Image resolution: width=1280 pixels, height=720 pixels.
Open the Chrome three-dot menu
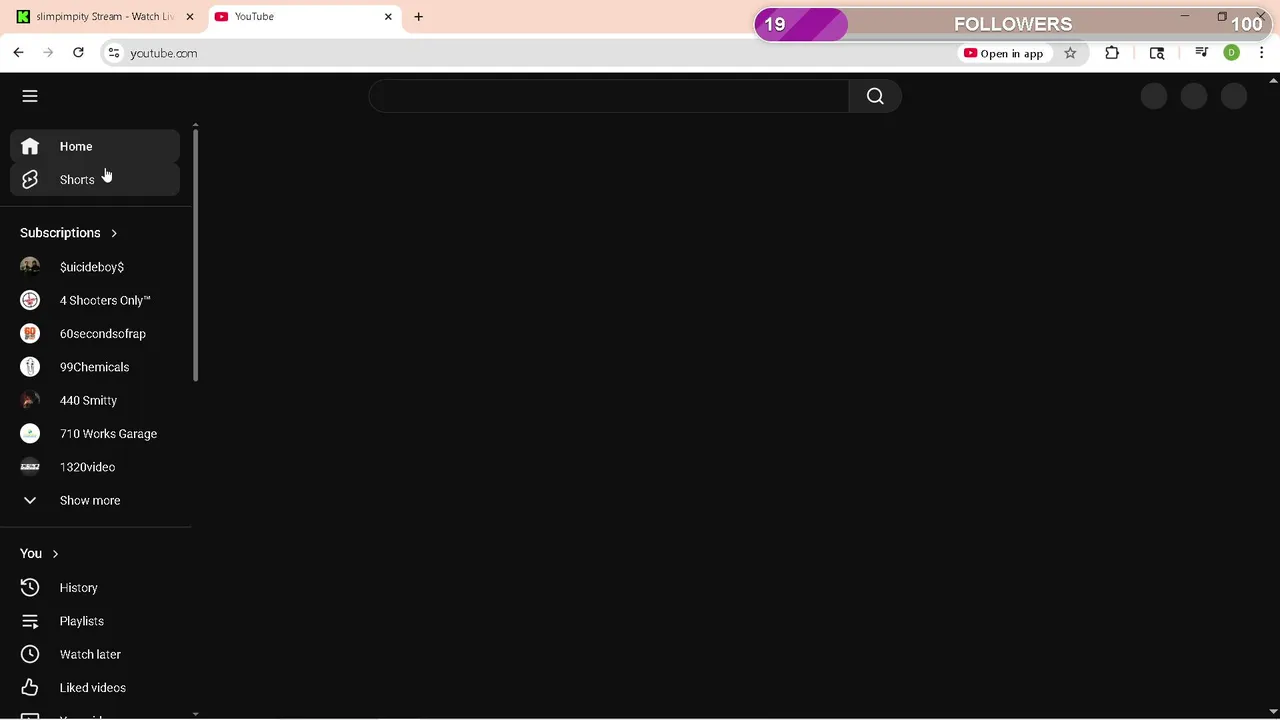tap(1262, 53)
